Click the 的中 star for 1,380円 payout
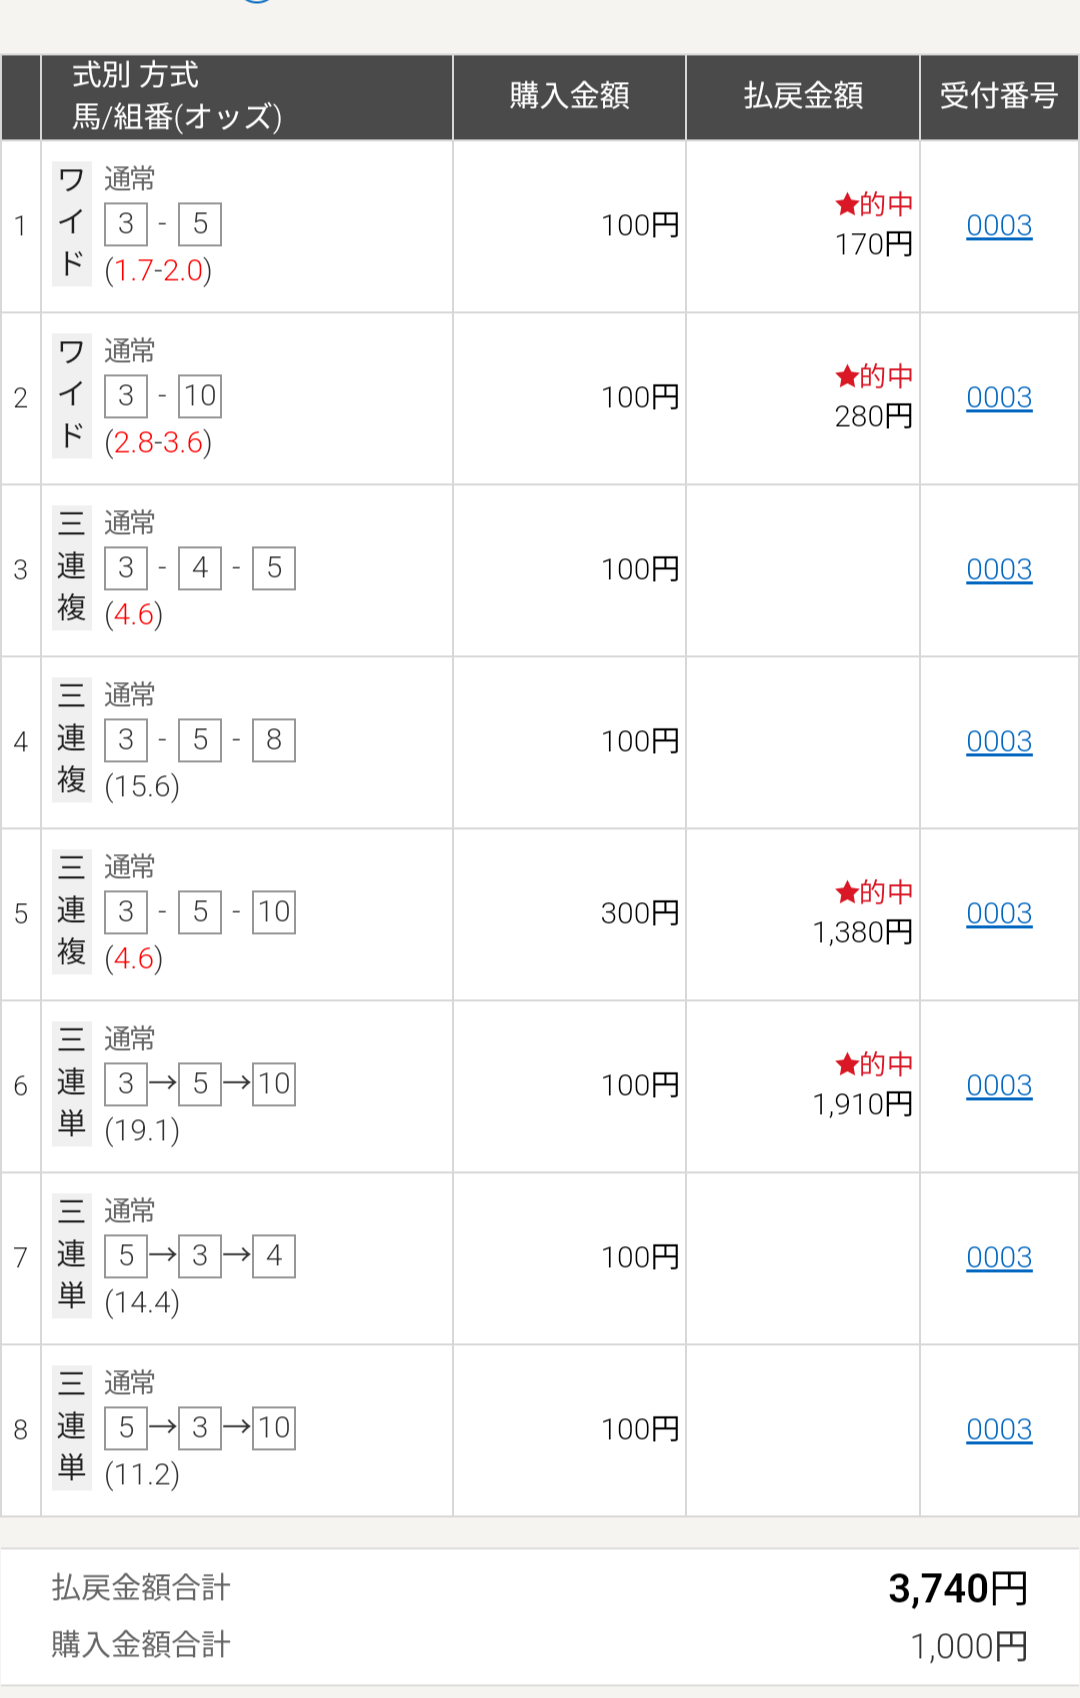The image size is (1080, 1698). click(x=847, y=892)
